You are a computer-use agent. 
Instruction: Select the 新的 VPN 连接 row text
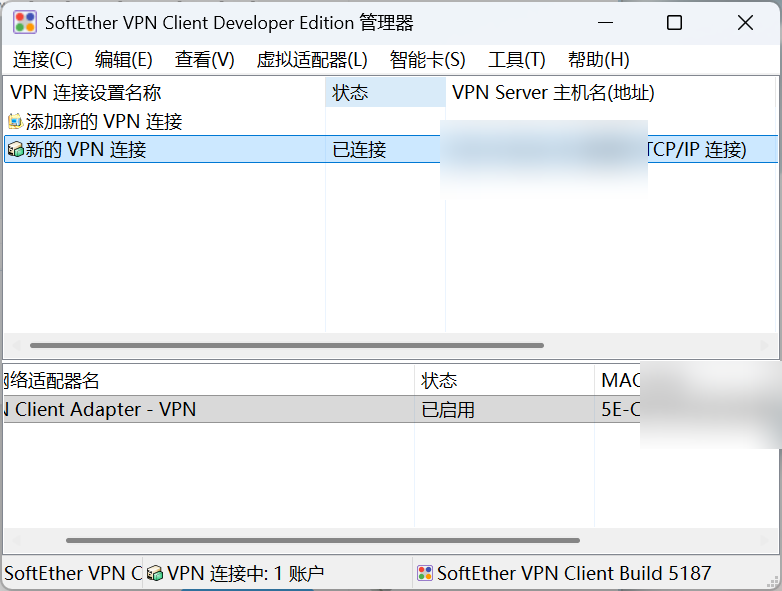(86, 149)
